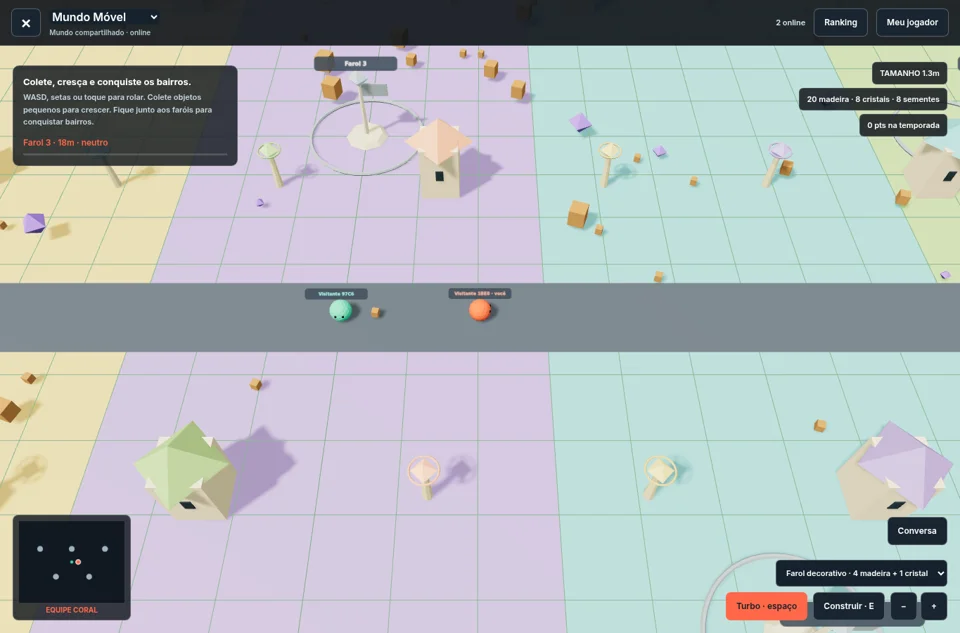The image size is (960, 633).
Task: Click the minimap above EQUIPE CORAL
Action: pos(72,561)
